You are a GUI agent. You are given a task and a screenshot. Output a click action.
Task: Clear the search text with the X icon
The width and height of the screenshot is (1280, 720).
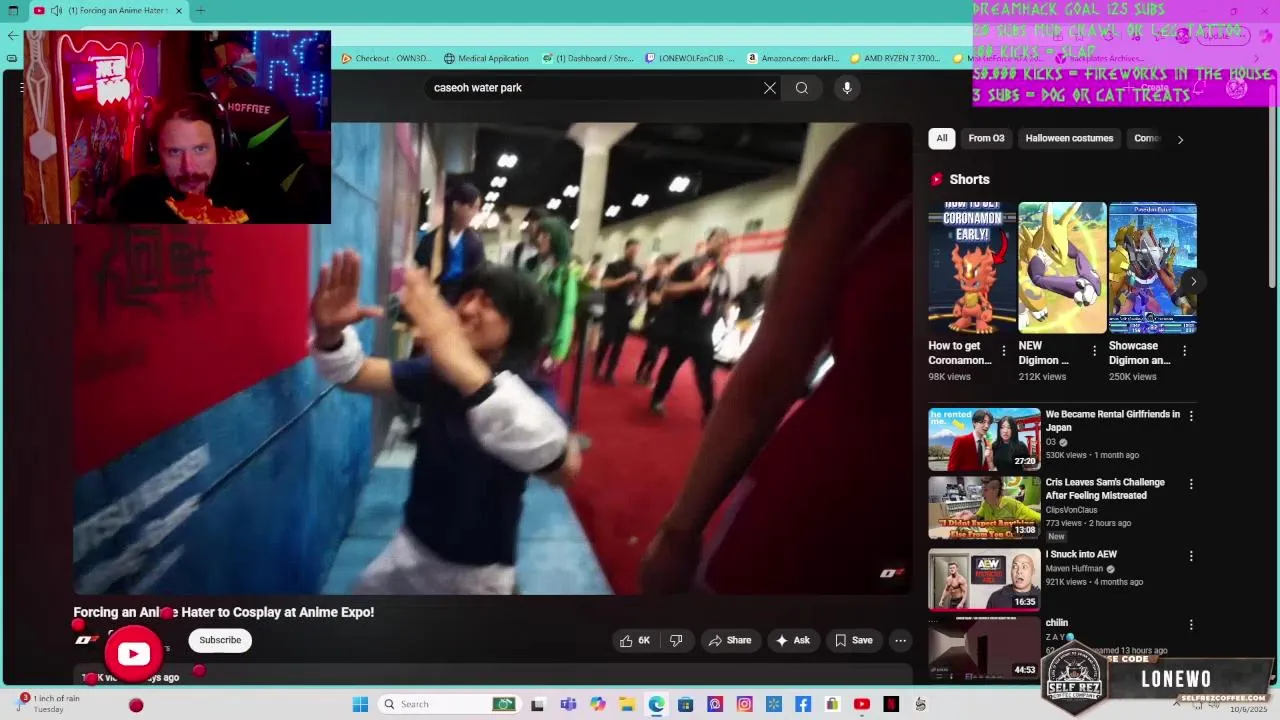point(770,88)
